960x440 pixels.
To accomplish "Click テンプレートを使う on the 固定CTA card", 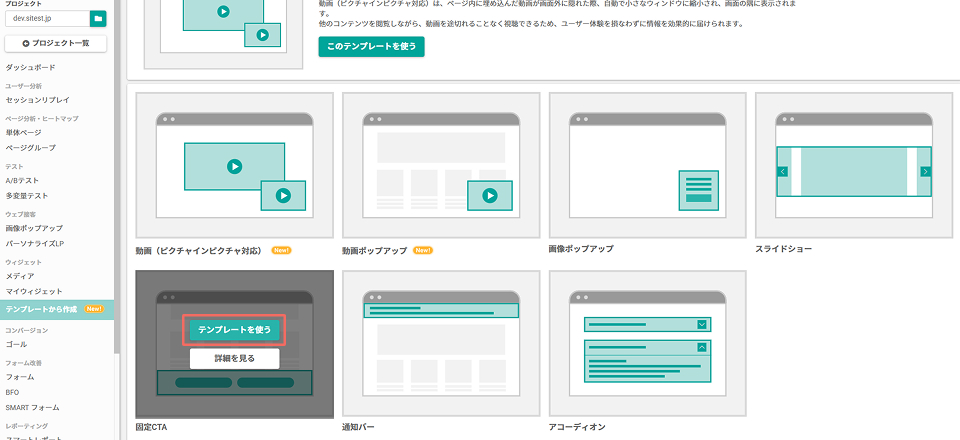I will [234, 330].
